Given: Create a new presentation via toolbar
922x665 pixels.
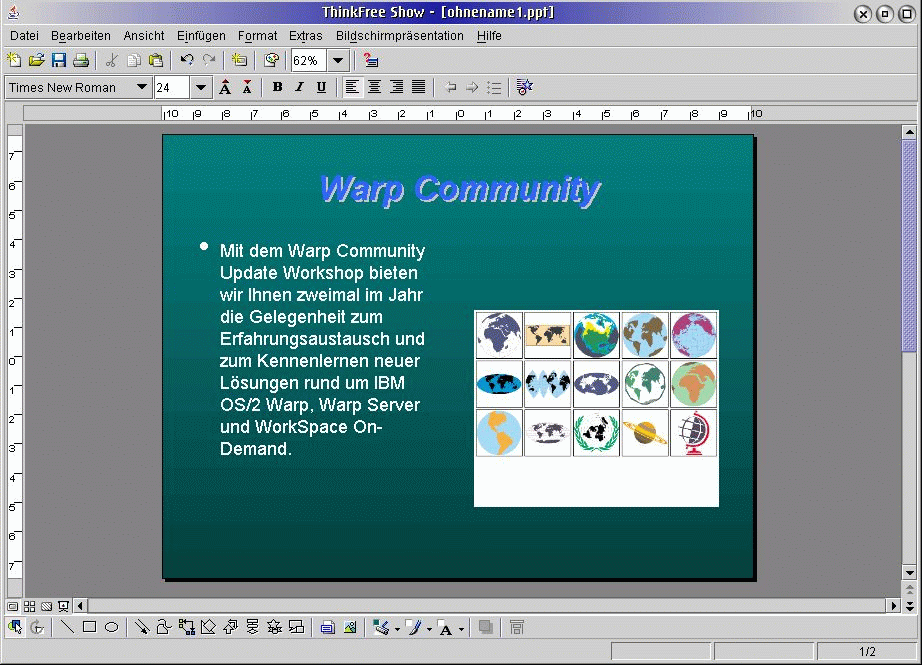Looking at the screenshot, I should click(14, 60).
